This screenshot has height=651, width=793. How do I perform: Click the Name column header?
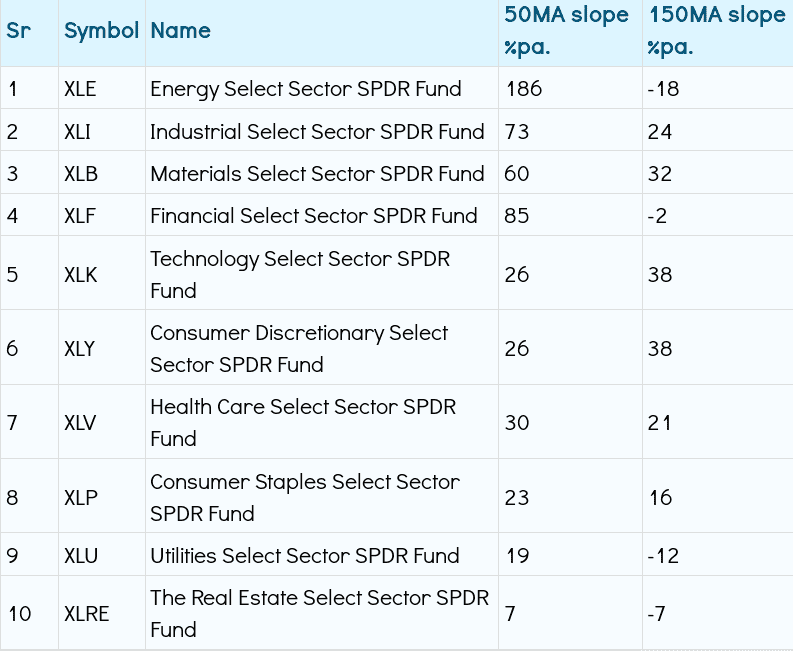(180, 30)
